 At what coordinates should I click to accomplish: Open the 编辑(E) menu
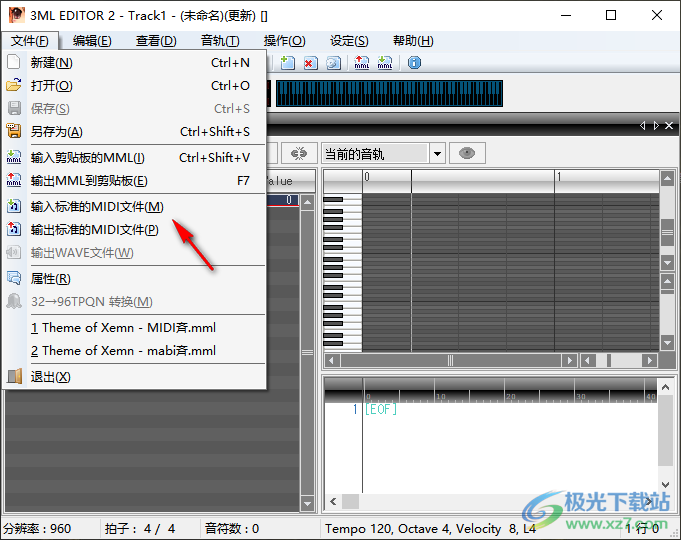[92, 41]
